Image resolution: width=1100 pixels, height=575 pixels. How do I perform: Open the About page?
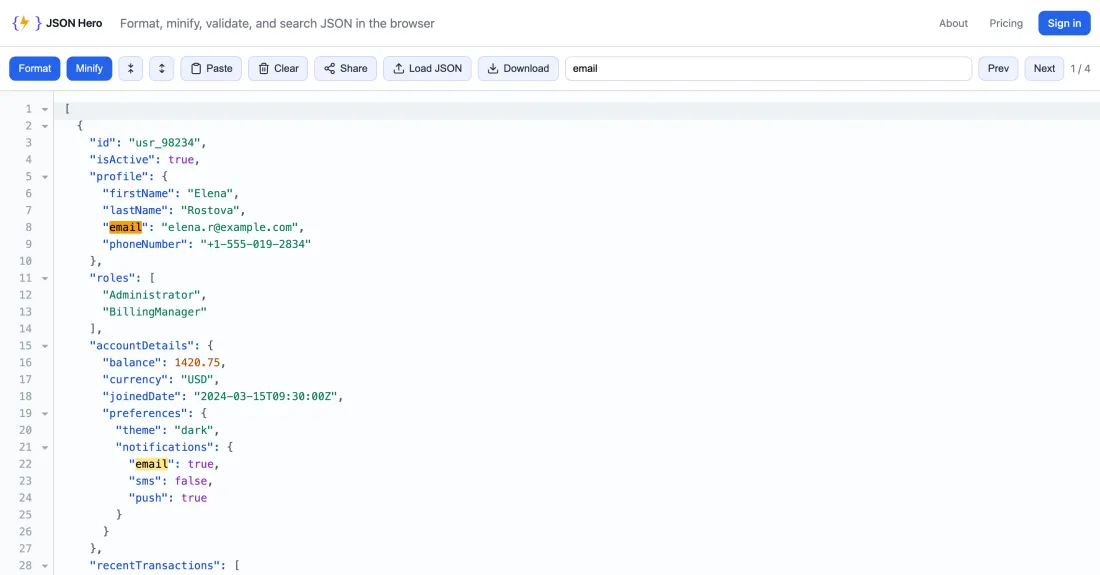coord(953,23)
